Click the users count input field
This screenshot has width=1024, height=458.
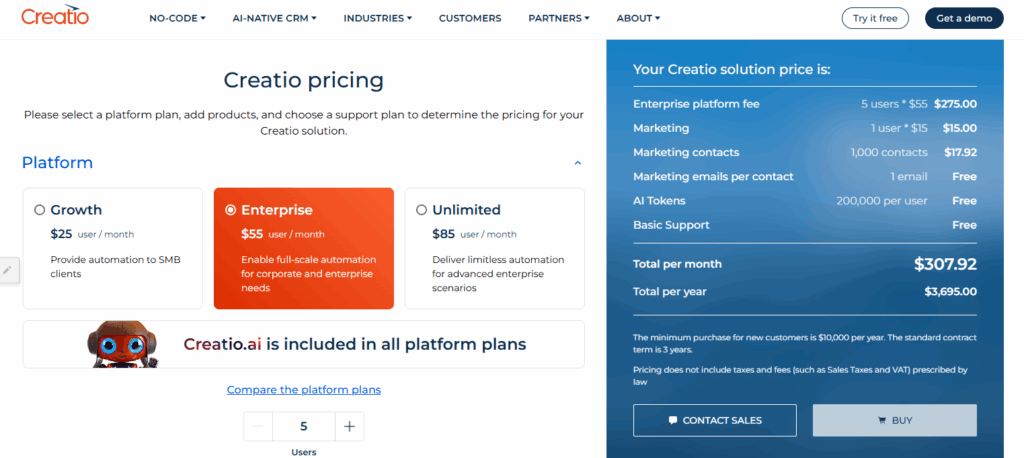303,426
